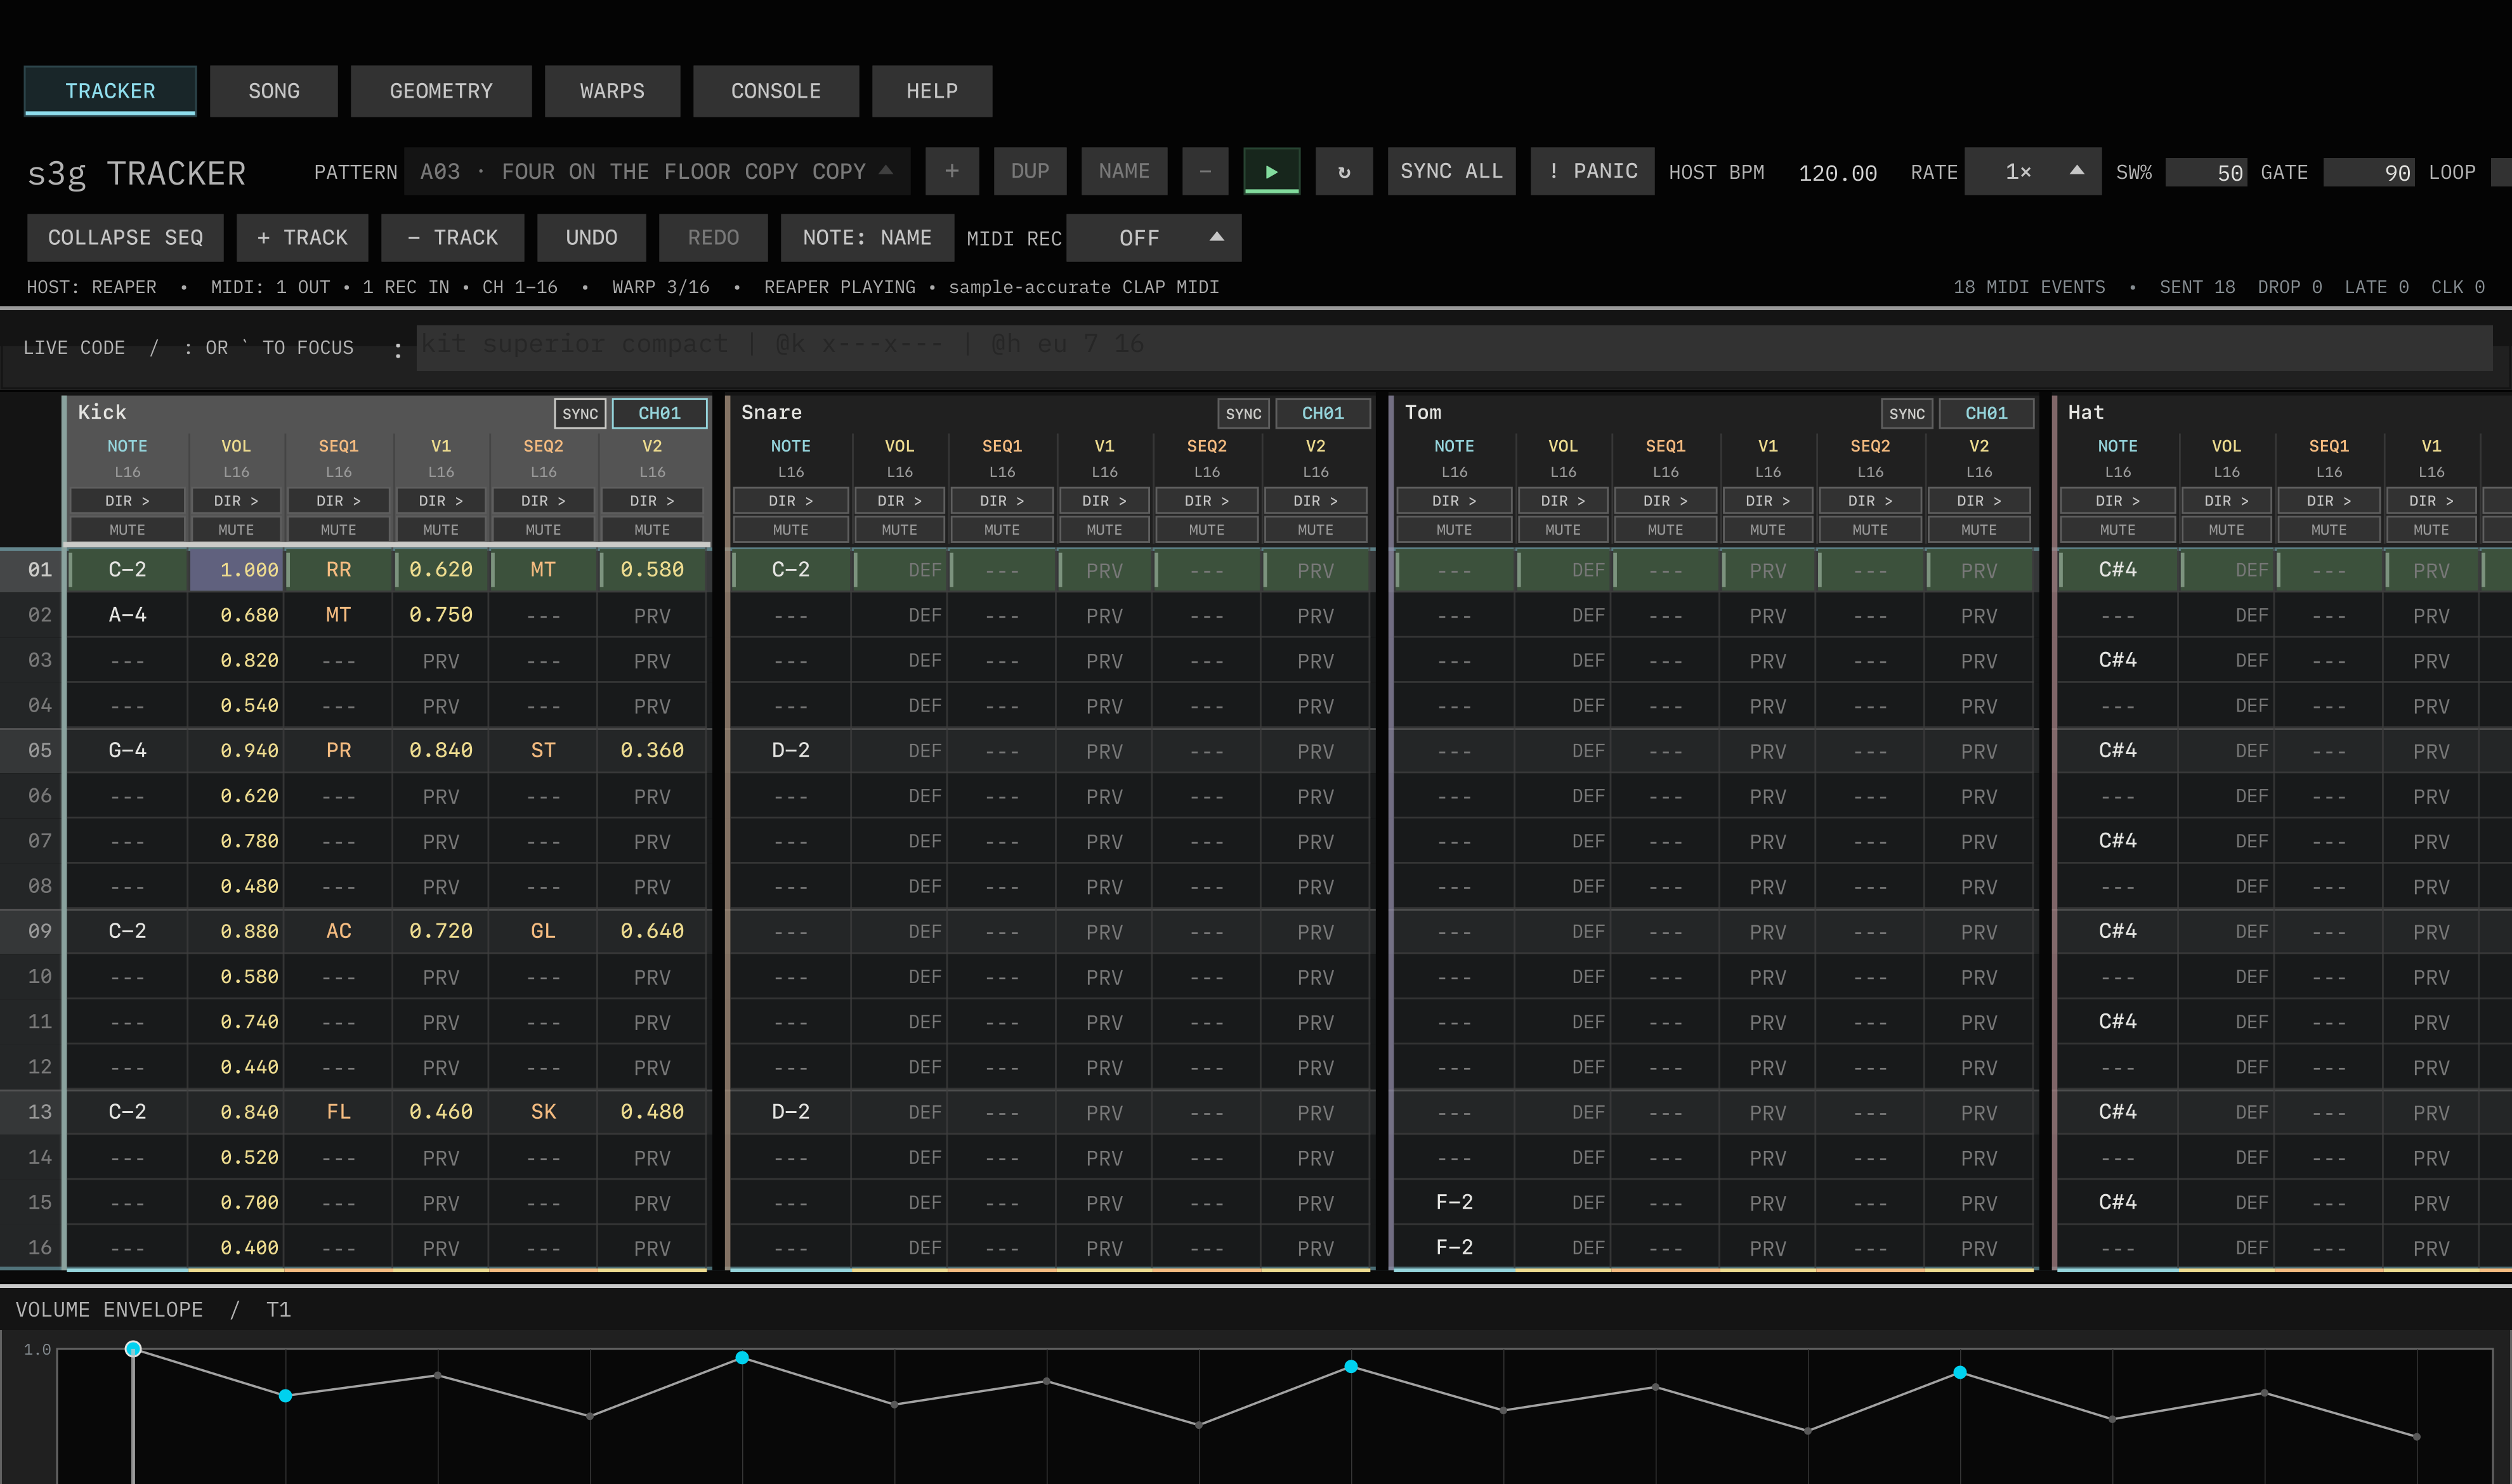Select Kick row 01 volume cell 1.000
The height and width of the screenshot is (1484, 2512).
click(237, 569)
